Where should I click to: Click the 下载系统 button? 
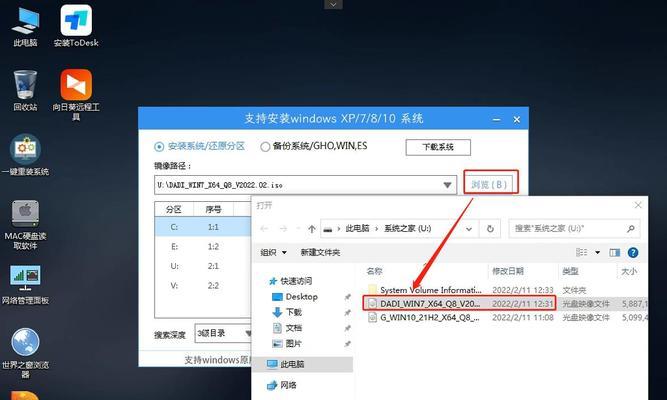(x=438, y=147)
